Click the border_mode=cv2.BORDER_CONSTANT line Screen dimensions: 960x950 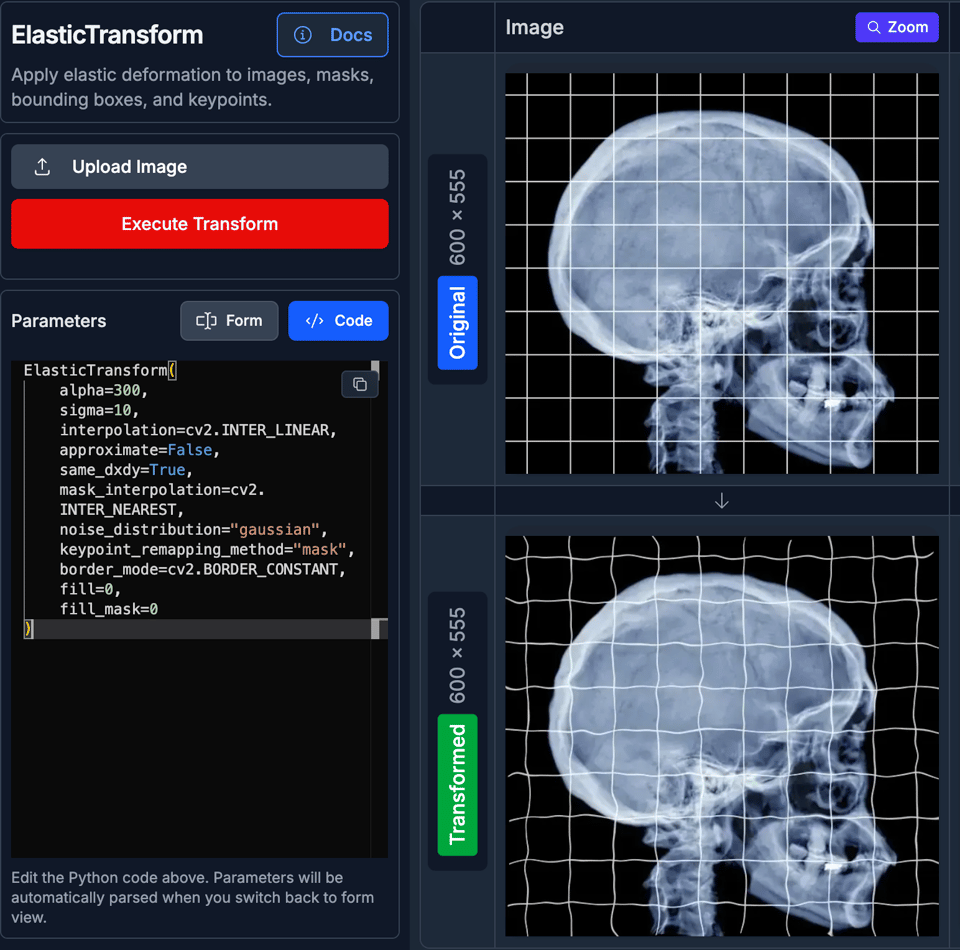pyautogui.click(x=202, y=569)
